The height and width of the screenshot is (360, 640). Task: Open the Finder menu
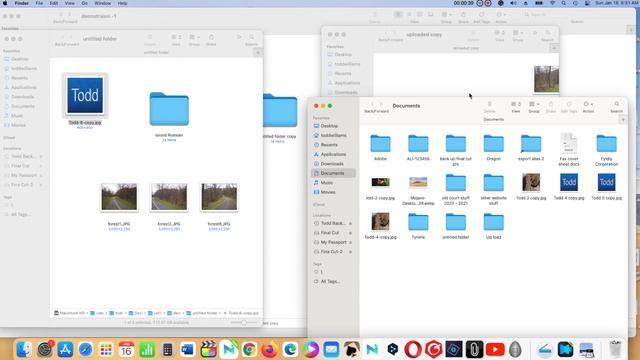(22, 3)
